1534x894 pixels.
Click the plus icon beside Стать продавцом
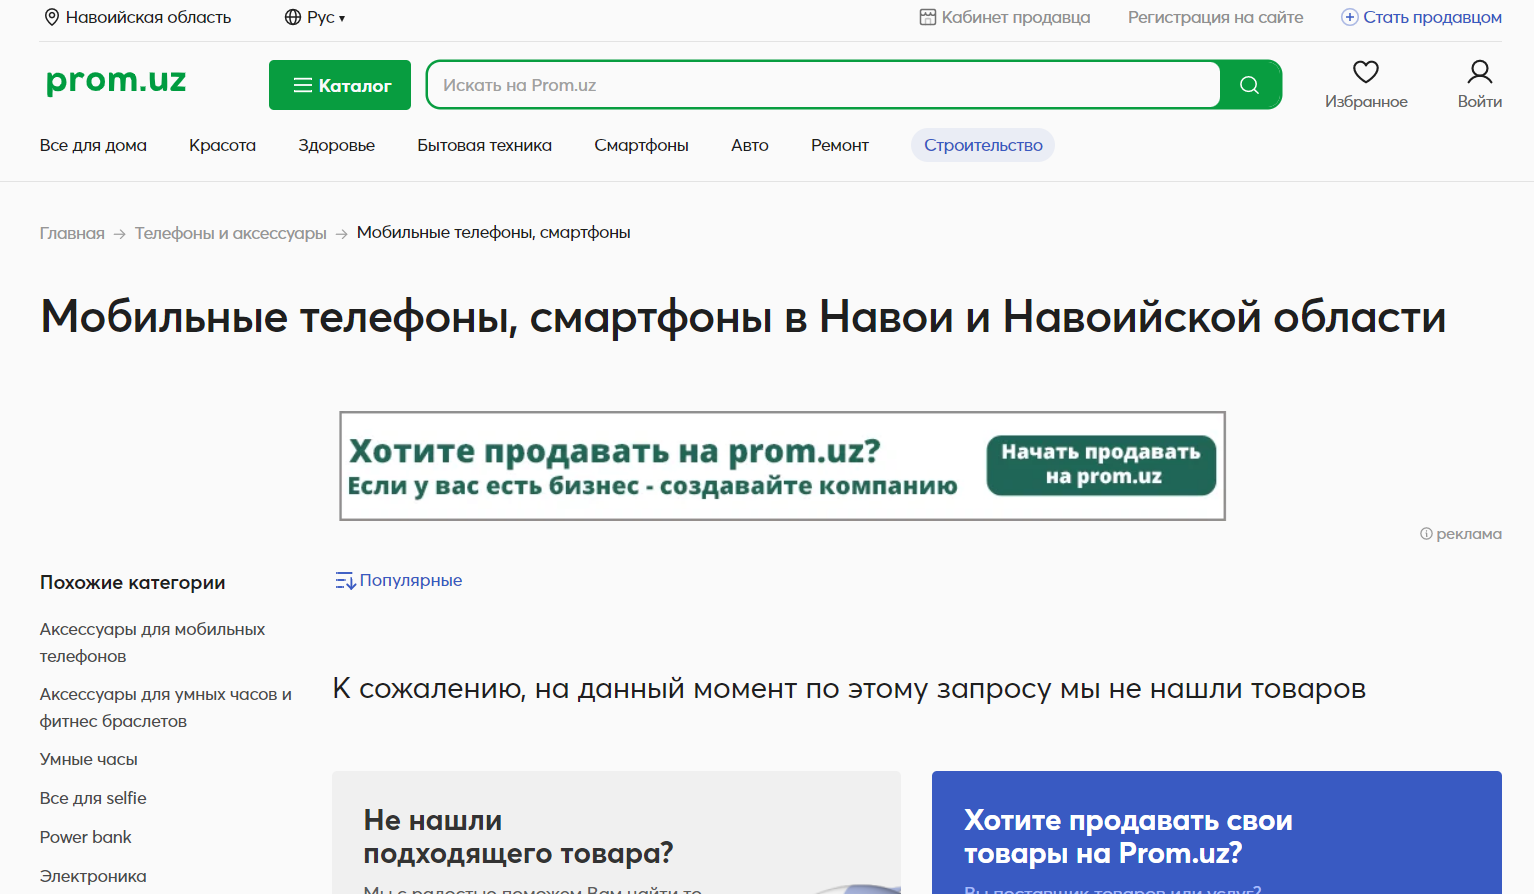click(x=1350, y=17)
